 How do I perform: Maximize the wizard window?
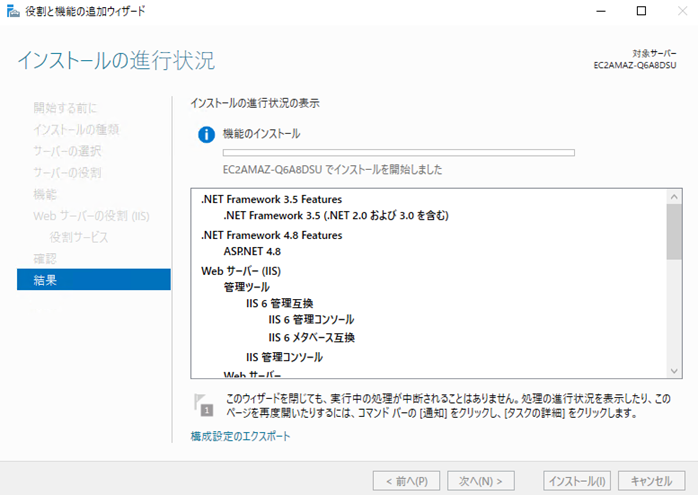(641, 11)
